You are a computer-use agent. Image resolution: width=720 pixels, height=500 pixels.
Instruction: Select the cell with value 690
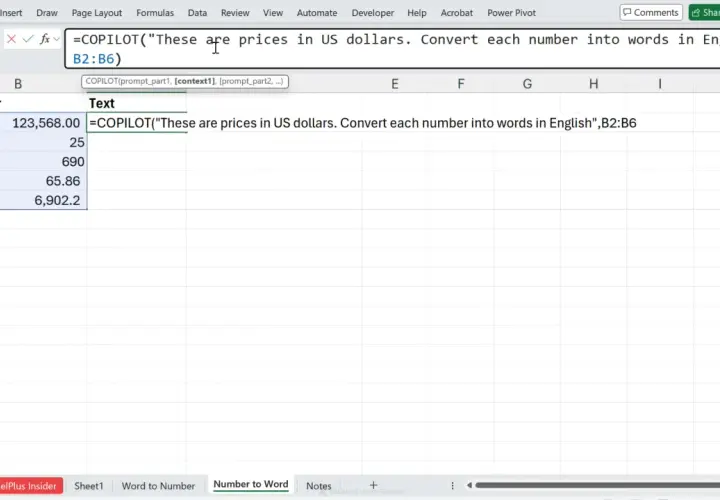tap(43, 162)
